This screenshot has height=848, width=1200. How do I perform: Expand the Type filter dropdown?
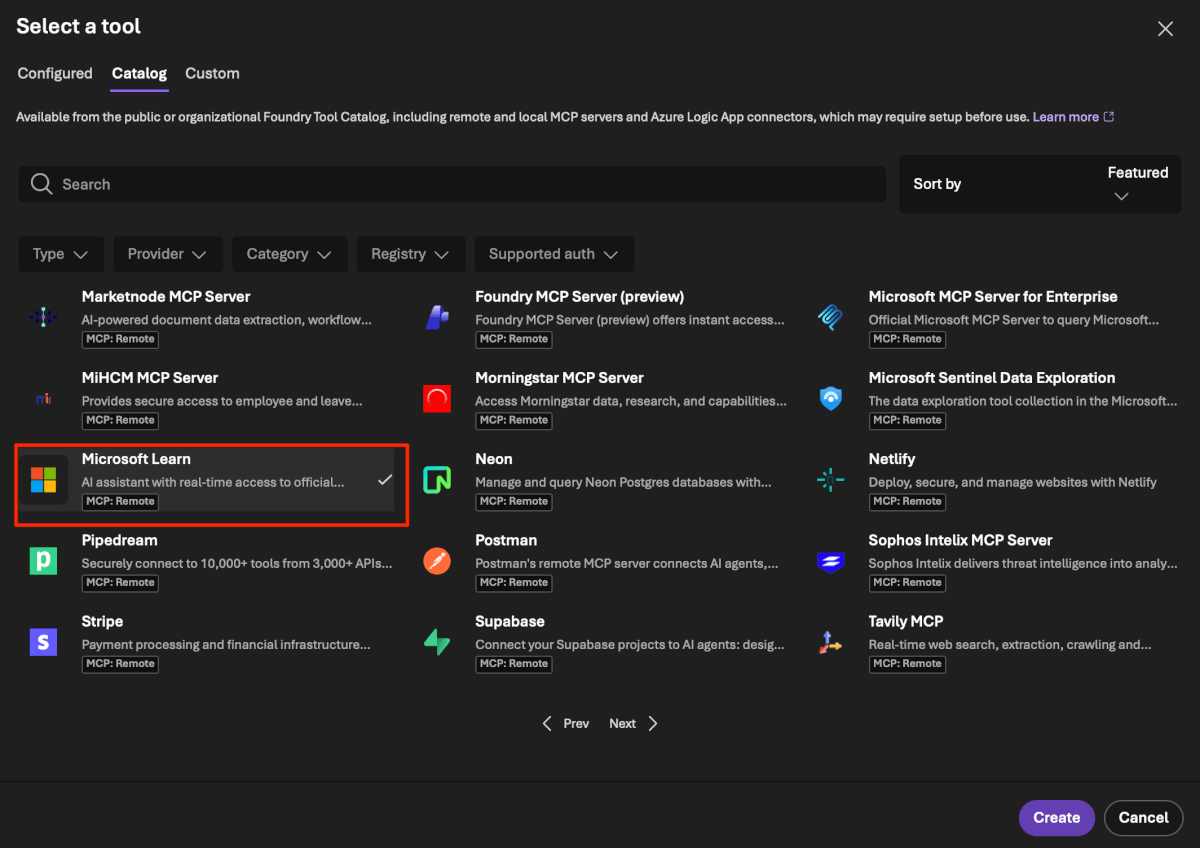[x=61, y=254]
